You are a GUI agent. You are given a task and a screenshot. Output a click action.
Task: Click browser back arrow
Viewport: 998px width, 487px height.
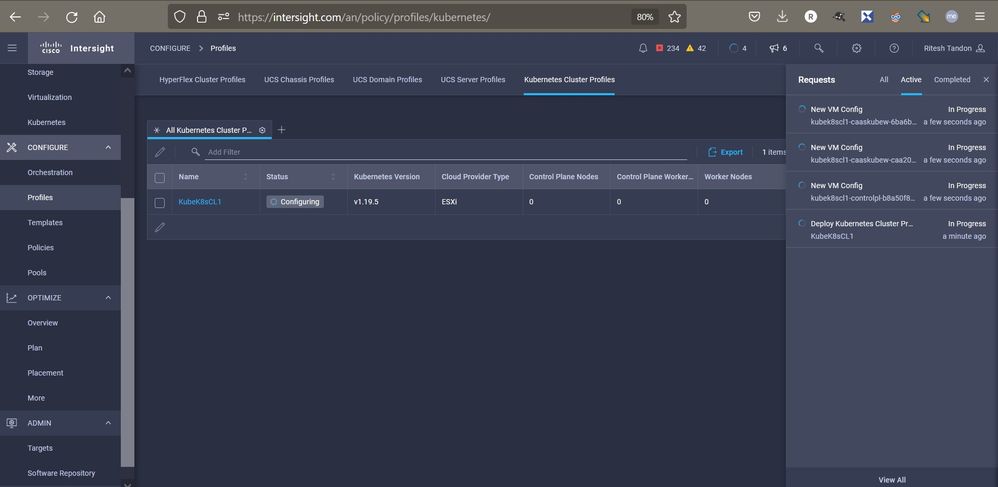[15, 17]
